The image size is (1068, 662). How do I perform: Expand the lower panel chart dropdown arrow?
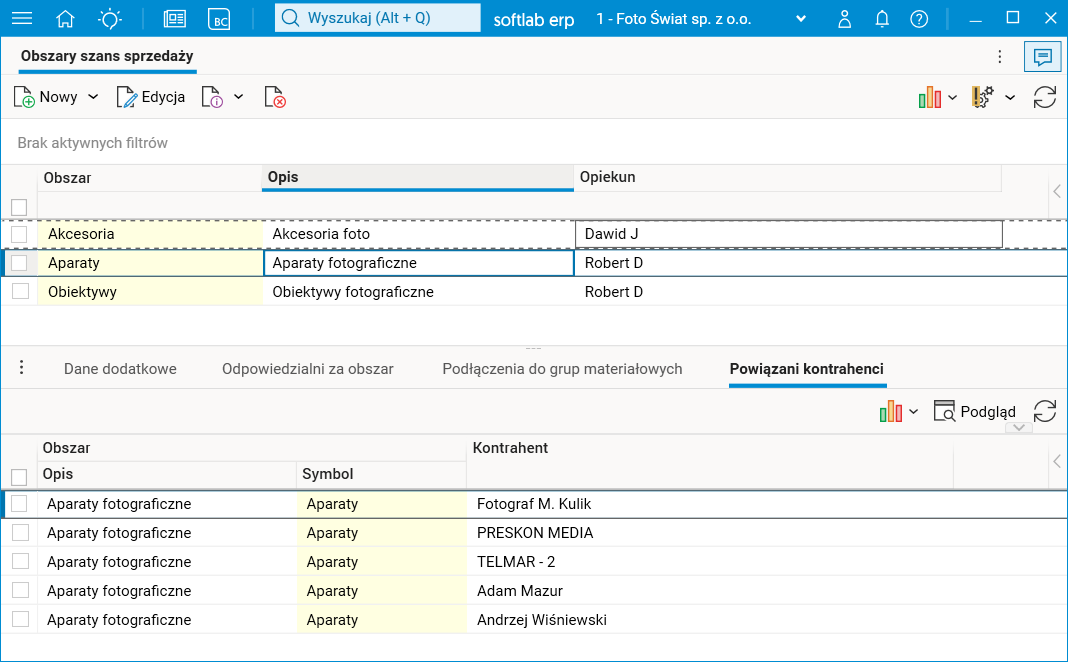[x=913, y=412]
